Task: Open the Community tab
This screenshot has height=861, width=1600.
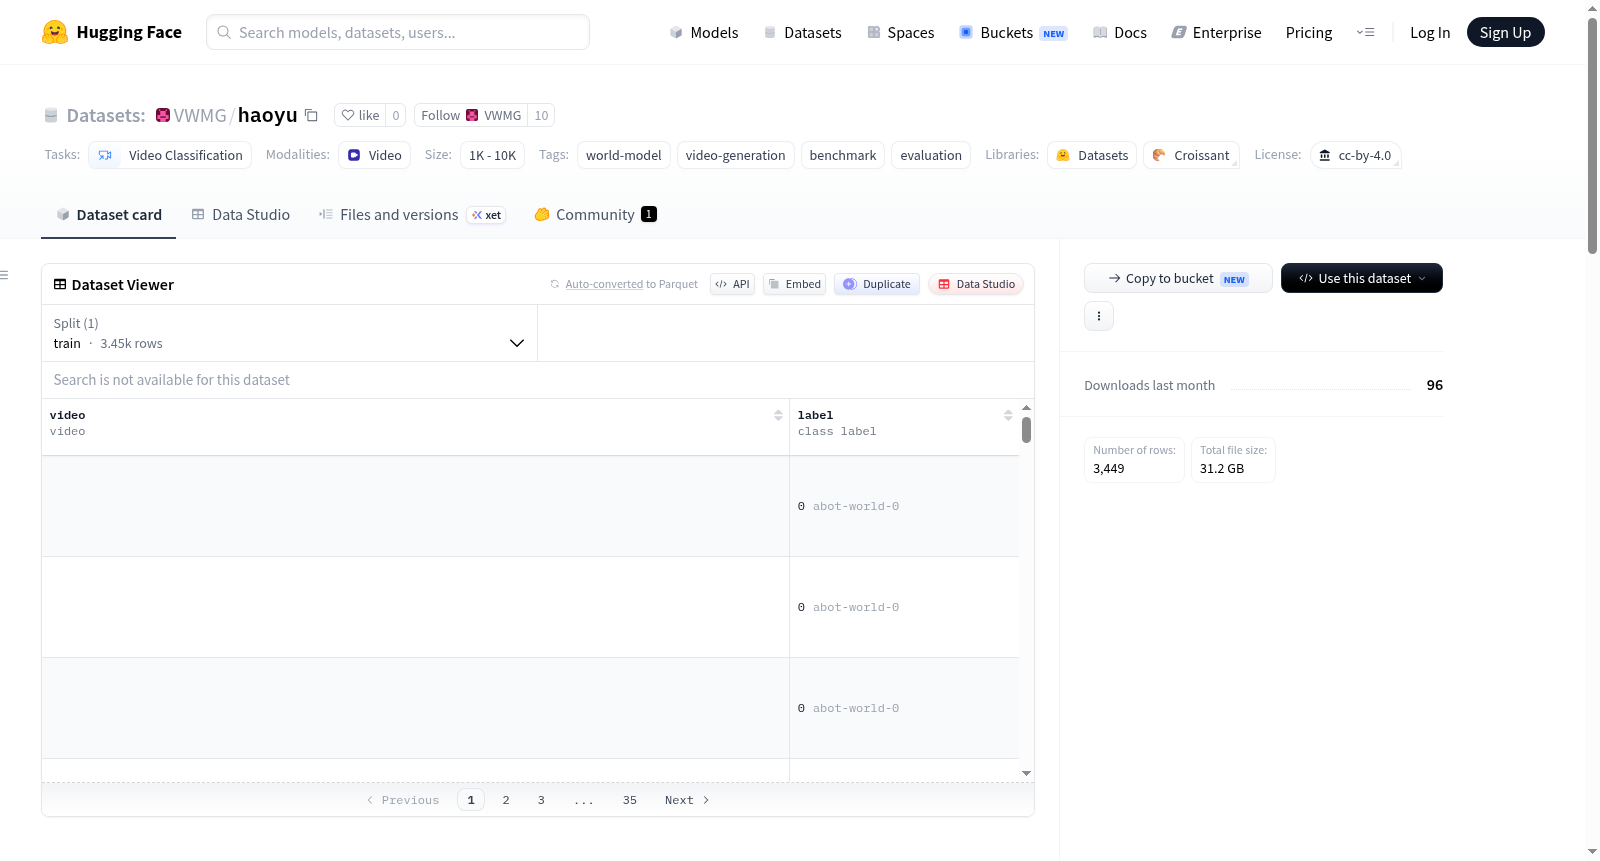Action: [x=595, y=214]
